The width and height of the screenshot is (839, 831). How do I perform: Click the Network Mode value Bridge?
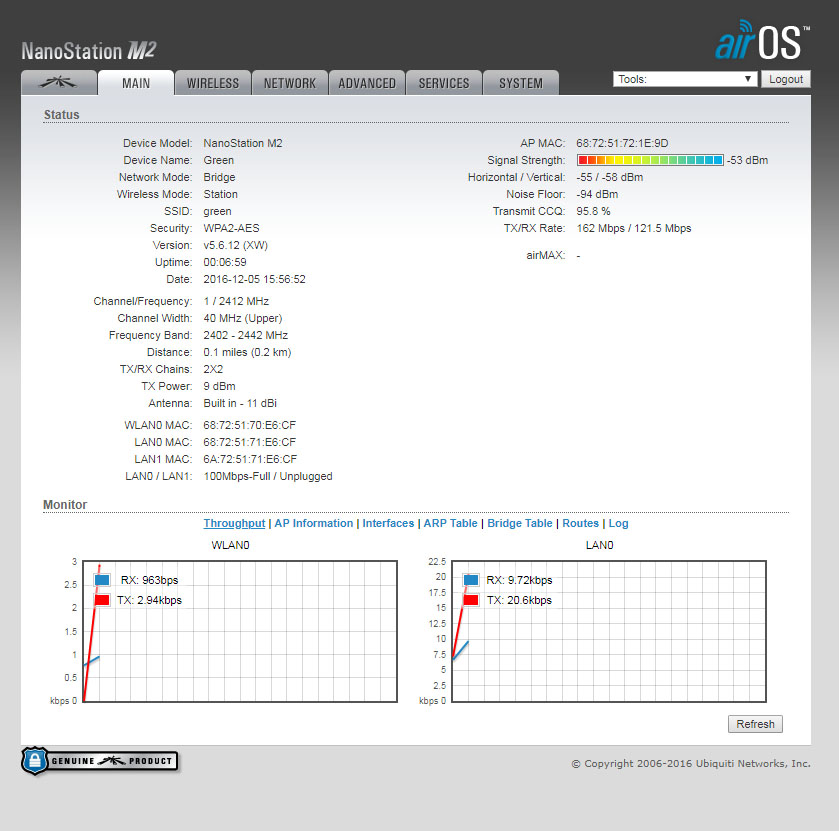click(x=219, y=177)
